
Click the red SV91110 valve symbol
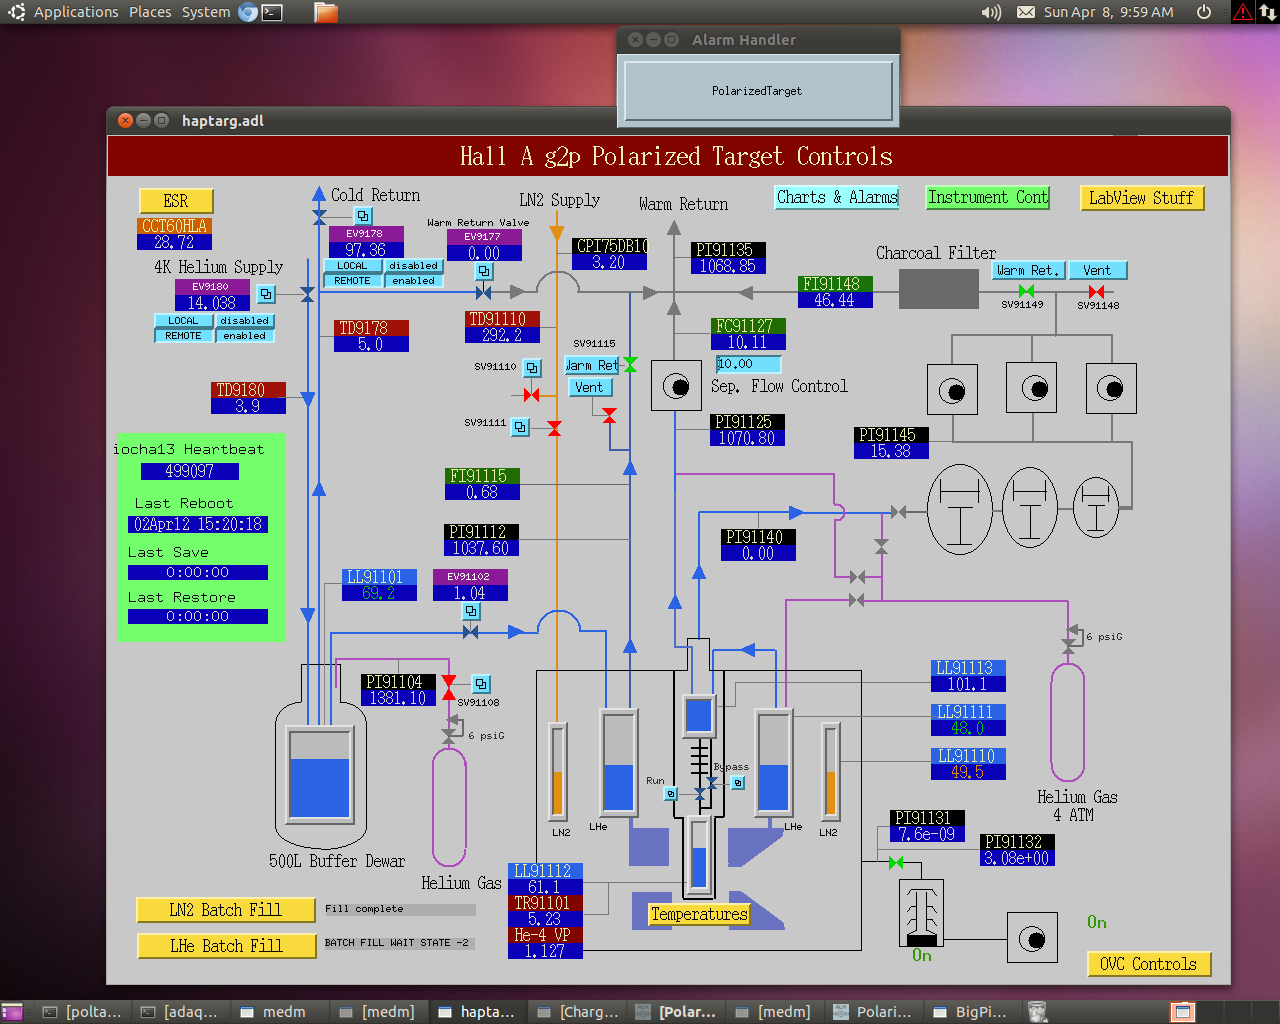tap(532, 395)
